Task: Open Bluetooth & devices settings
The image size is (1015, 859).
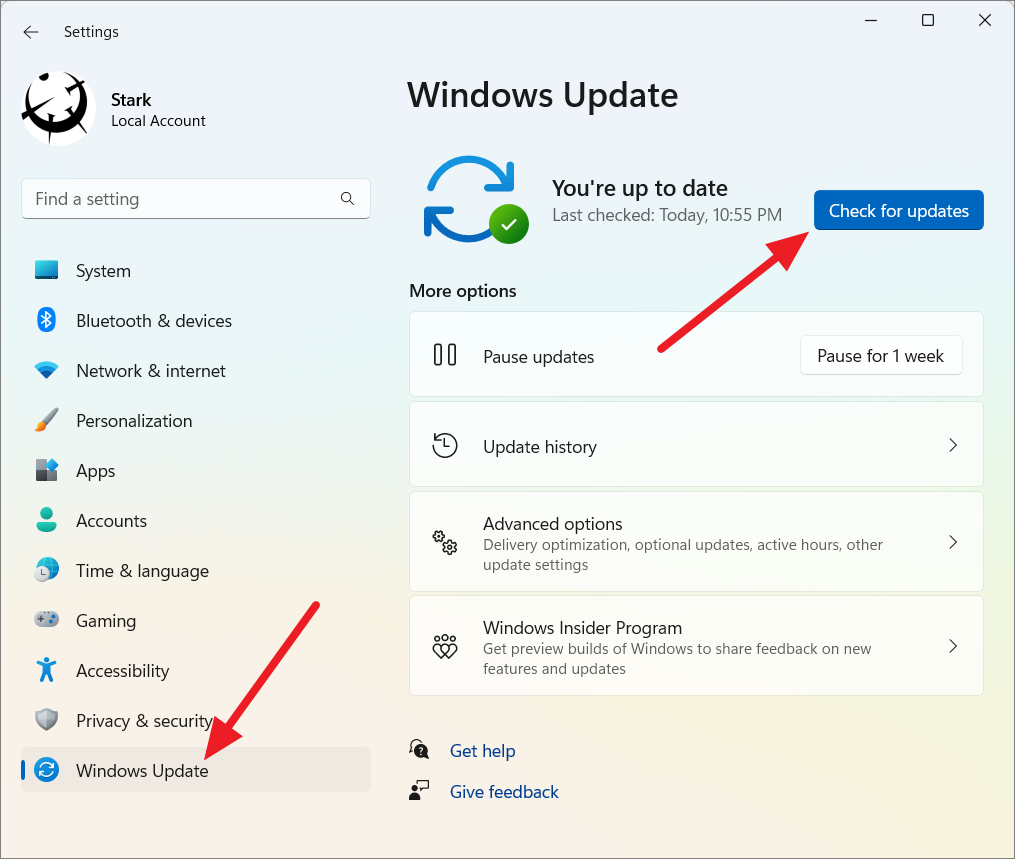Action: pos(46,320)
